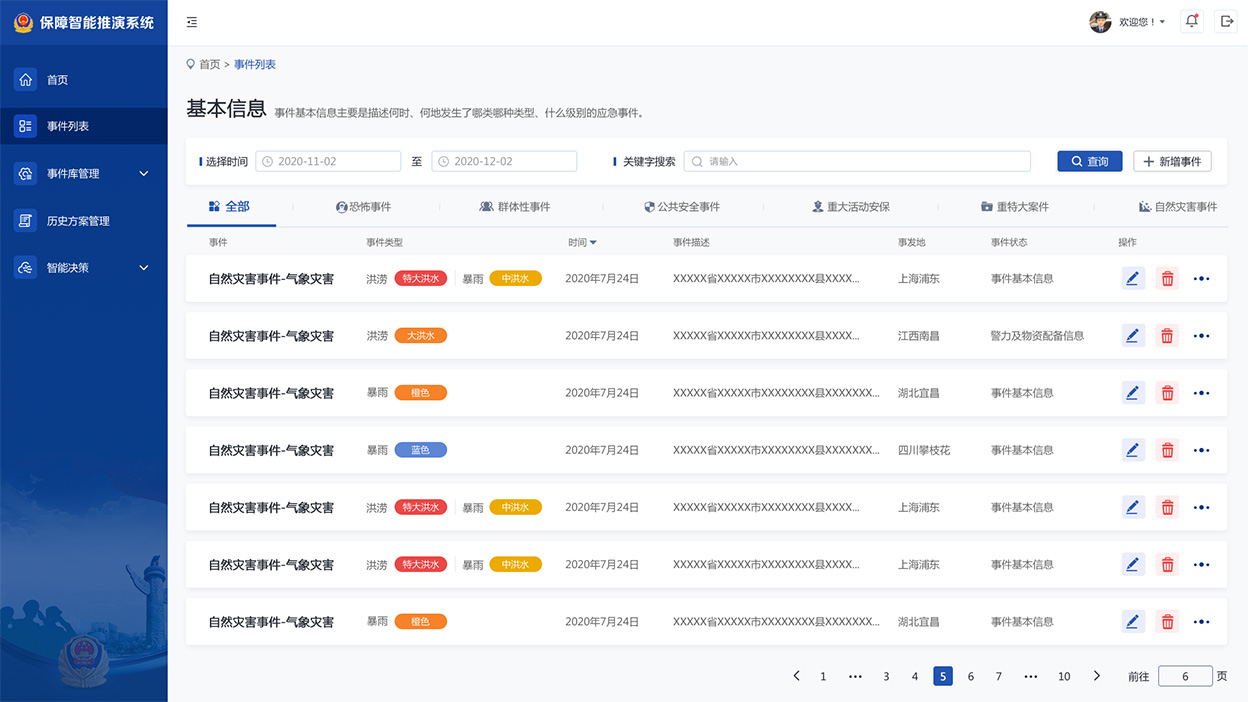The height and width of the screenshot is (702, 1248).
Task: Edit the 江西南昌 event with the pencil icon
Action: (1133, 336)
